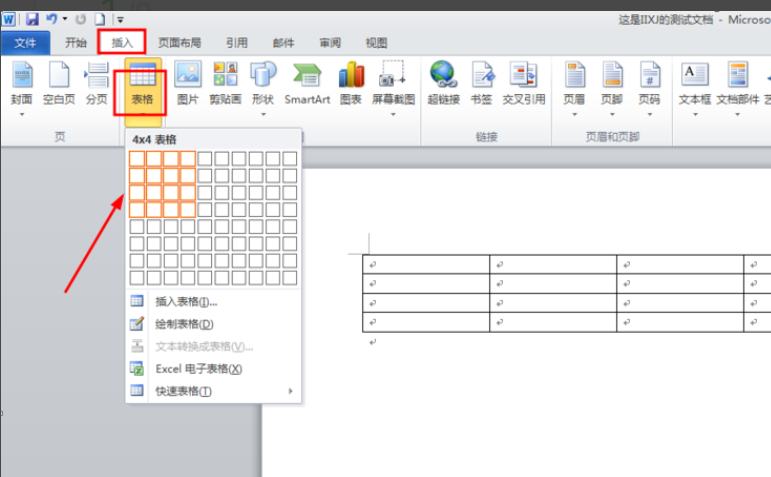Select the 4x4 highlighted corner grid cell
The height and width of the screenshot is (477, 771).
188,210
